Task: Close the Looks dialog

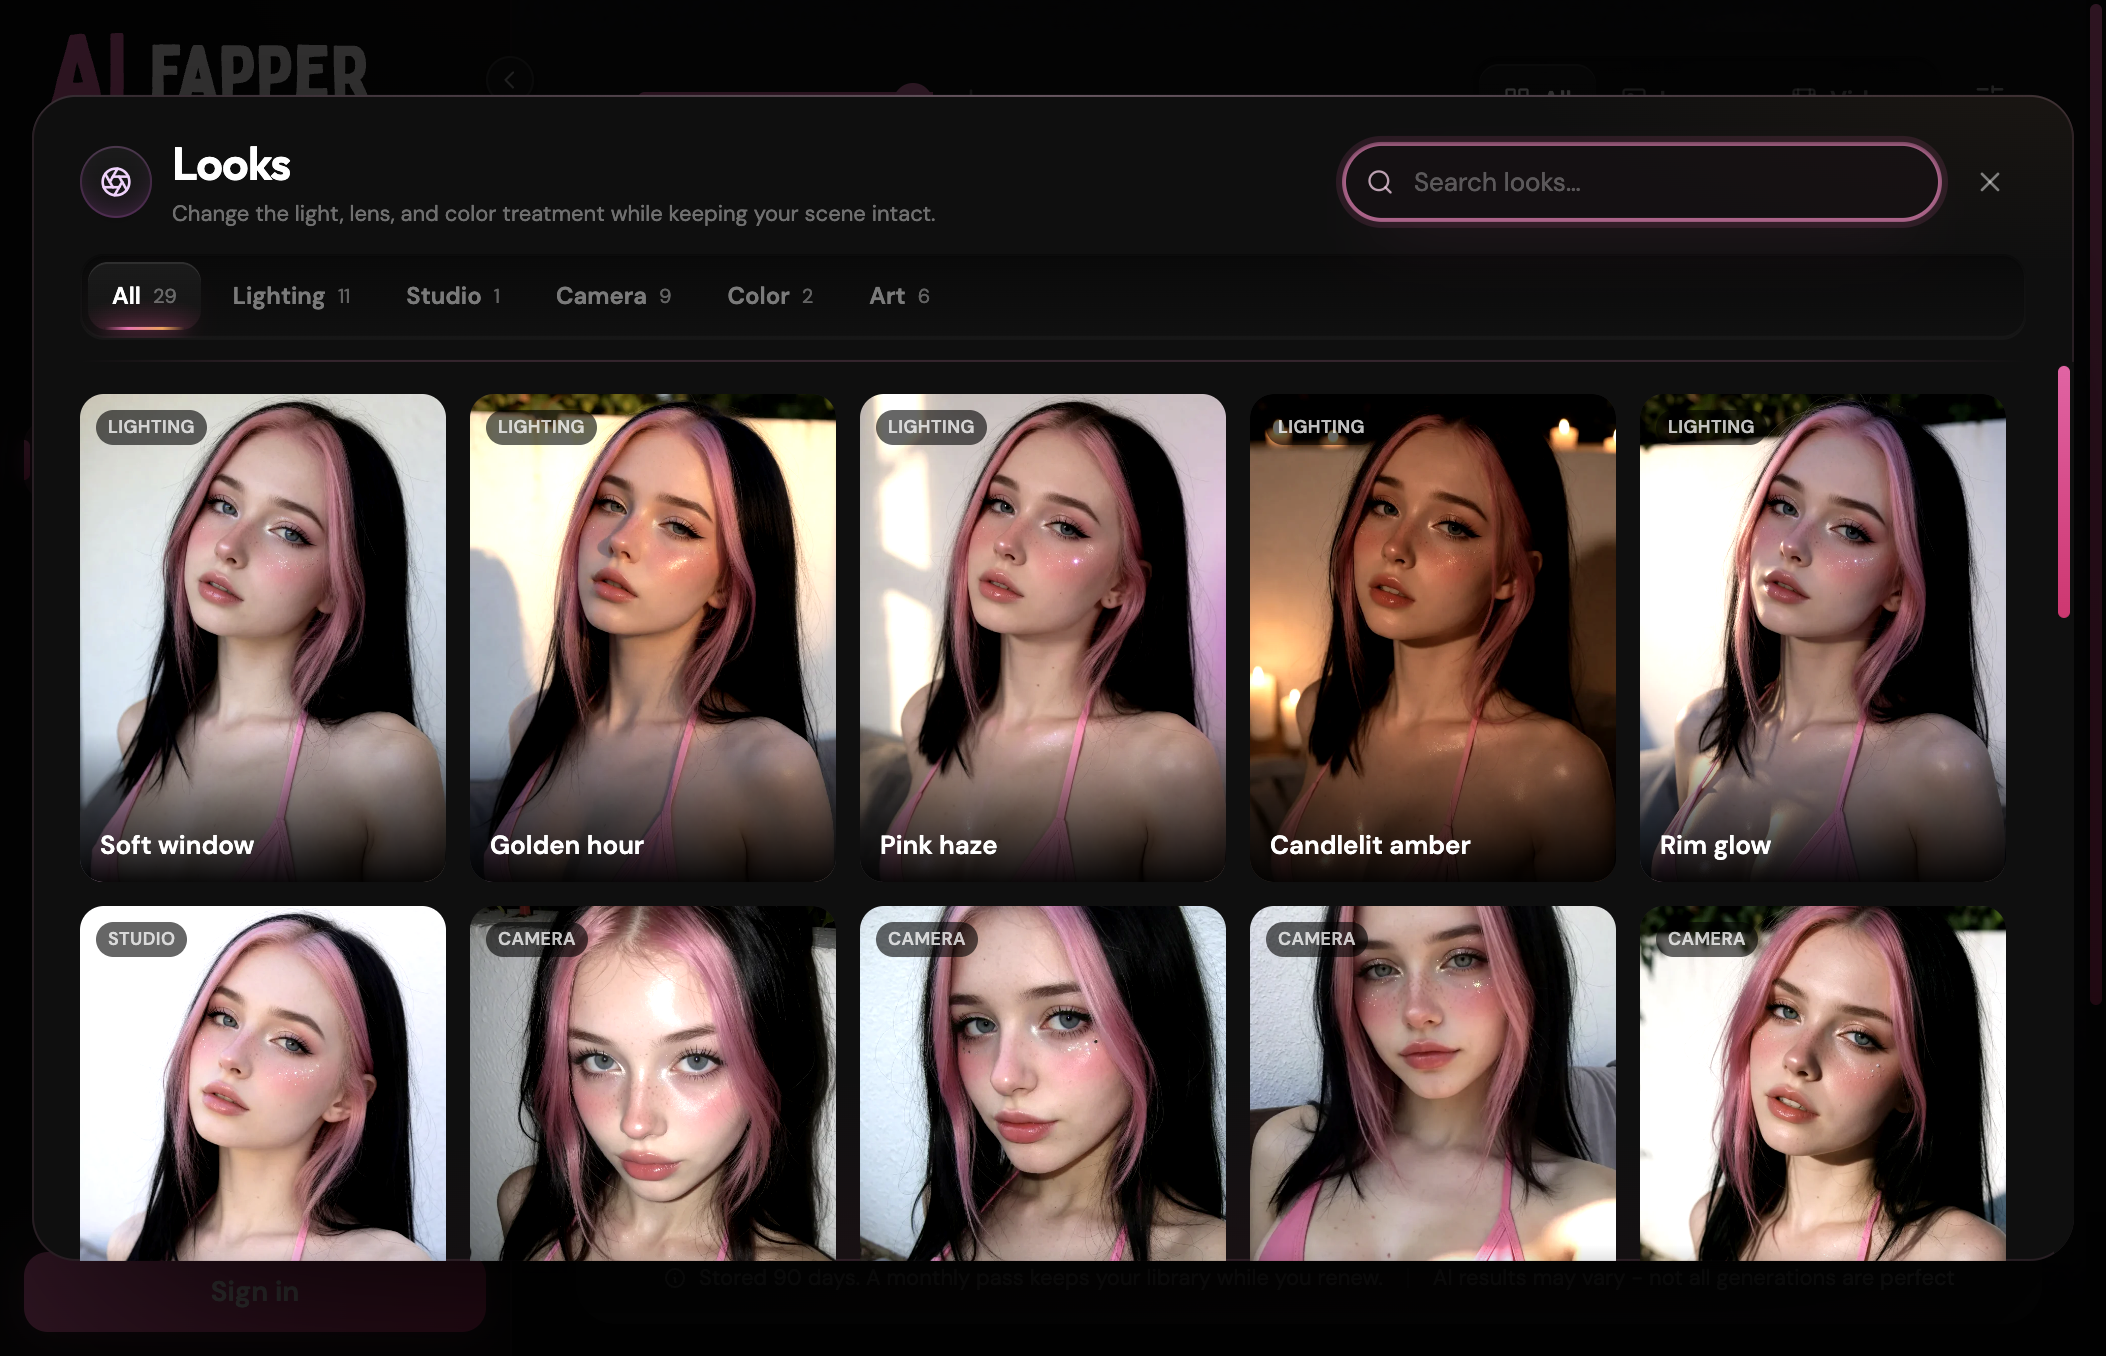Action: [1990, 182]
